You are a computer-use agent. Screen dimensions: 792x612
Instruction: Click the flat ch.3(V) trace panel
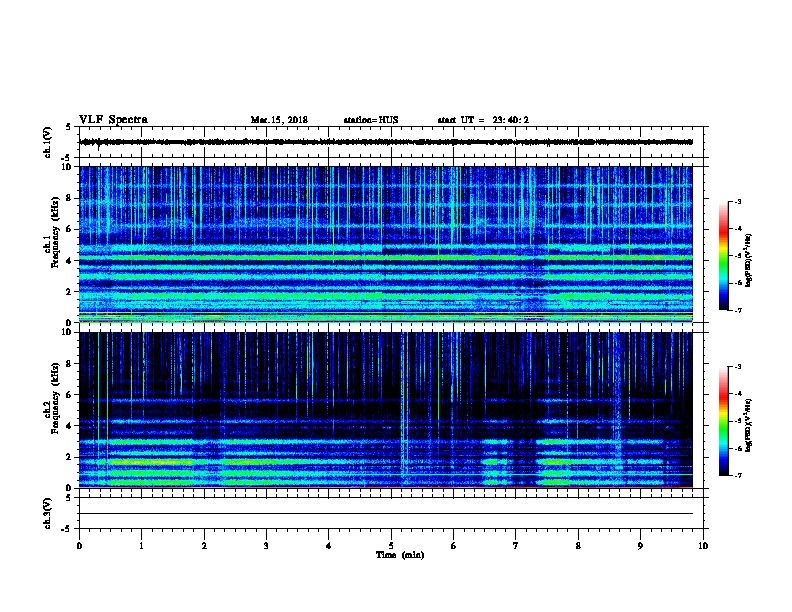pos(391,513)
